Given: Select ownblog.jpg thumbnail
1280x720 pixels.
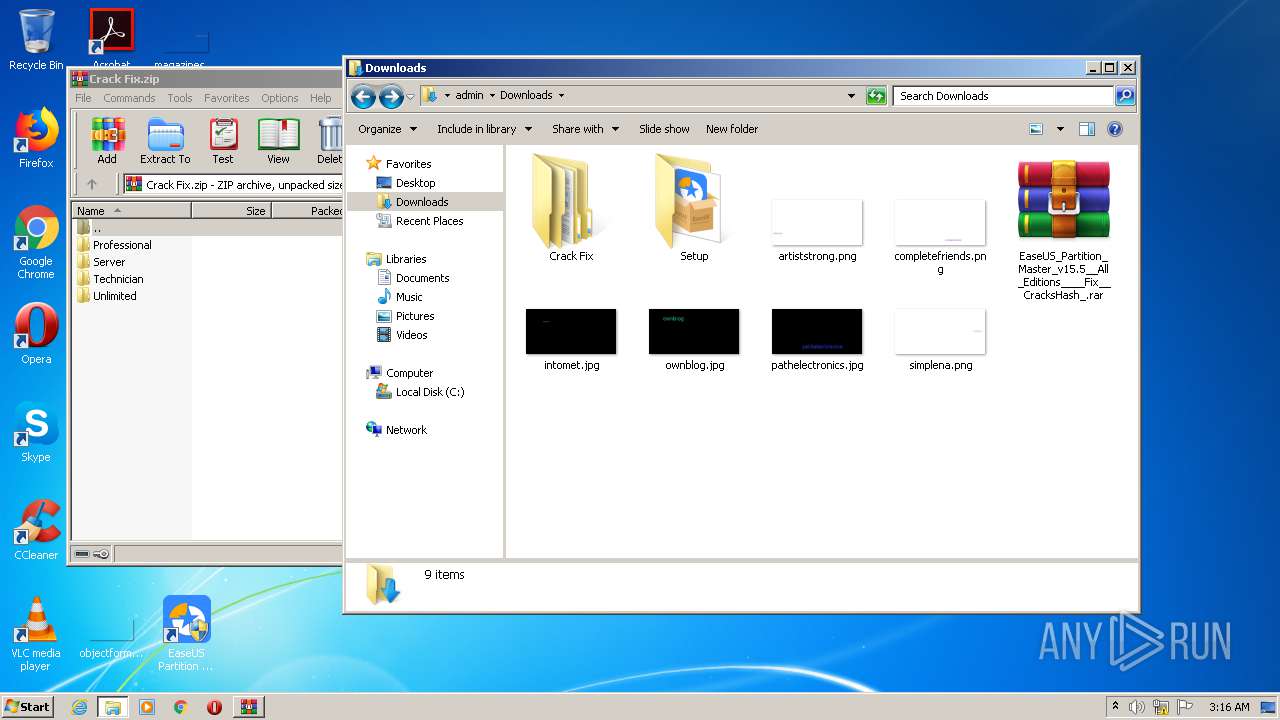Looking at the screenshot, I should (694, 340).
